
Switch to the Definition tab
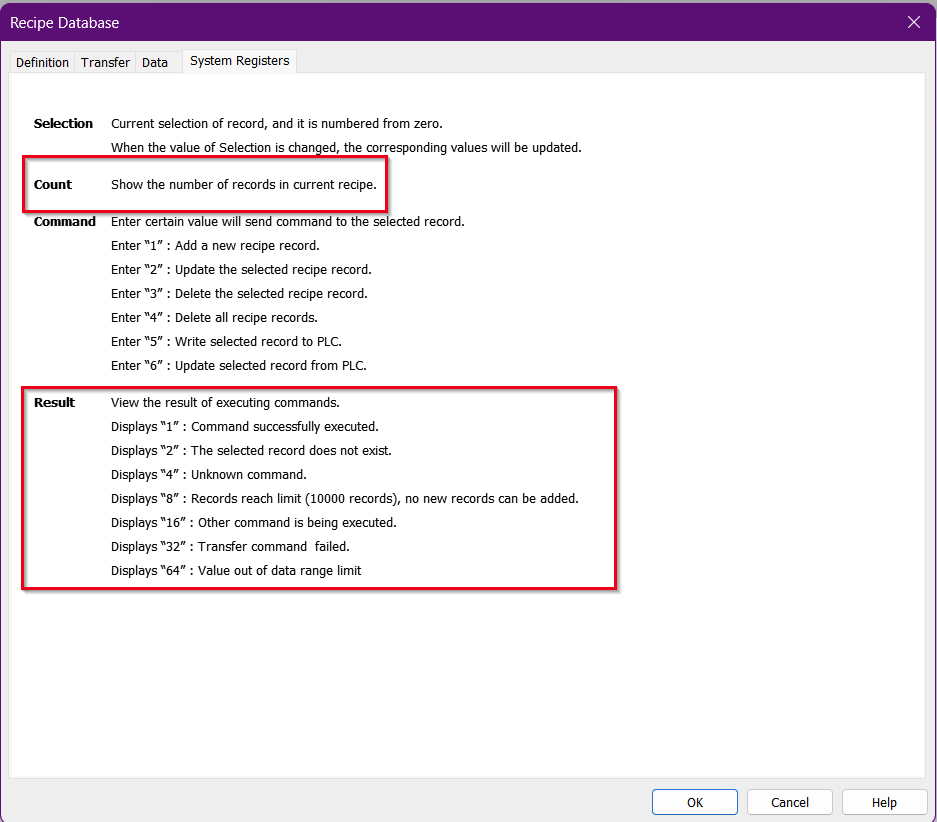pyautogui.click(x=42, y=62)
